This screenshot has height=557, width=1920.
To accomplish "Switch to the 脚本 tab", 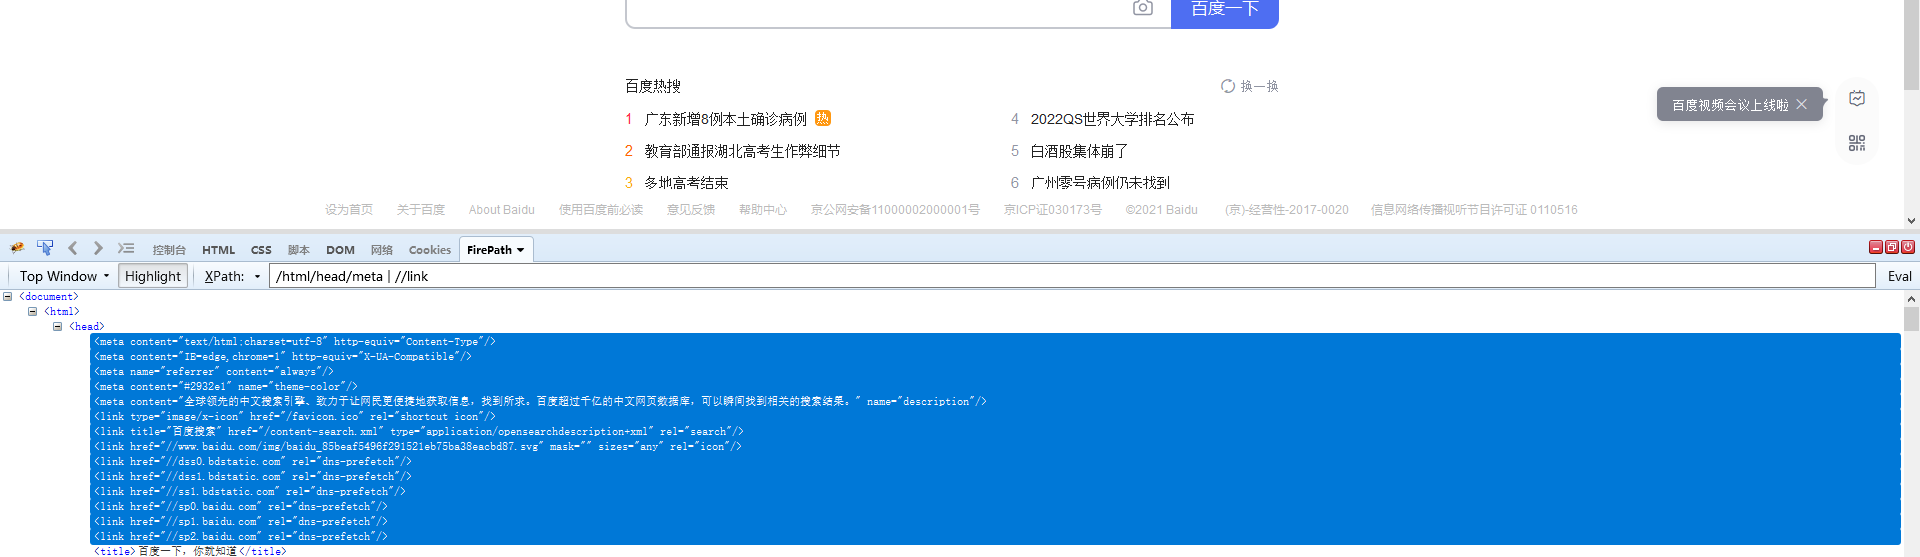I will pyautogui.click(x=299, y=250).
